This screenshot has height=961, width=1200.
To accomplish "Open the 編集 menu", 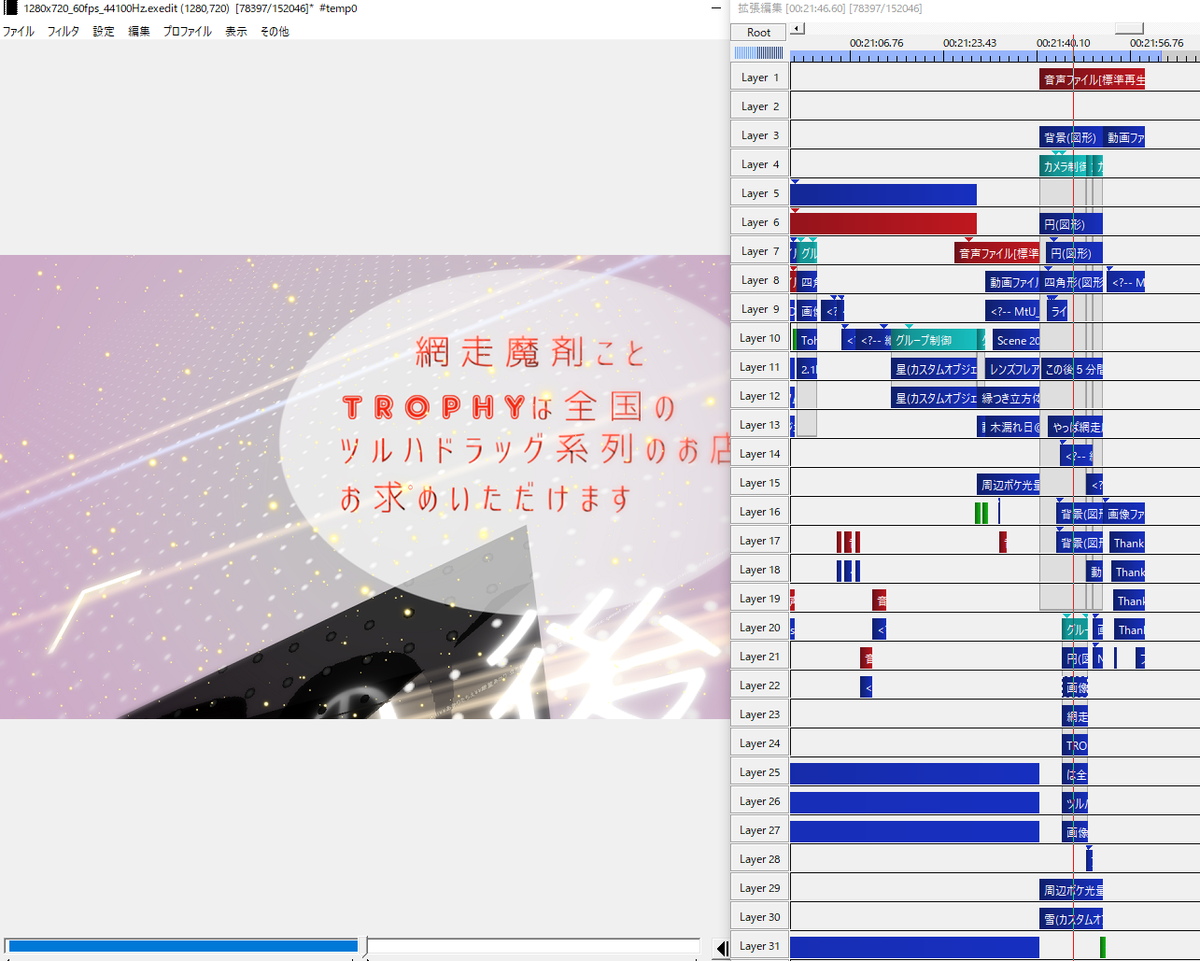I will (139, 31).
